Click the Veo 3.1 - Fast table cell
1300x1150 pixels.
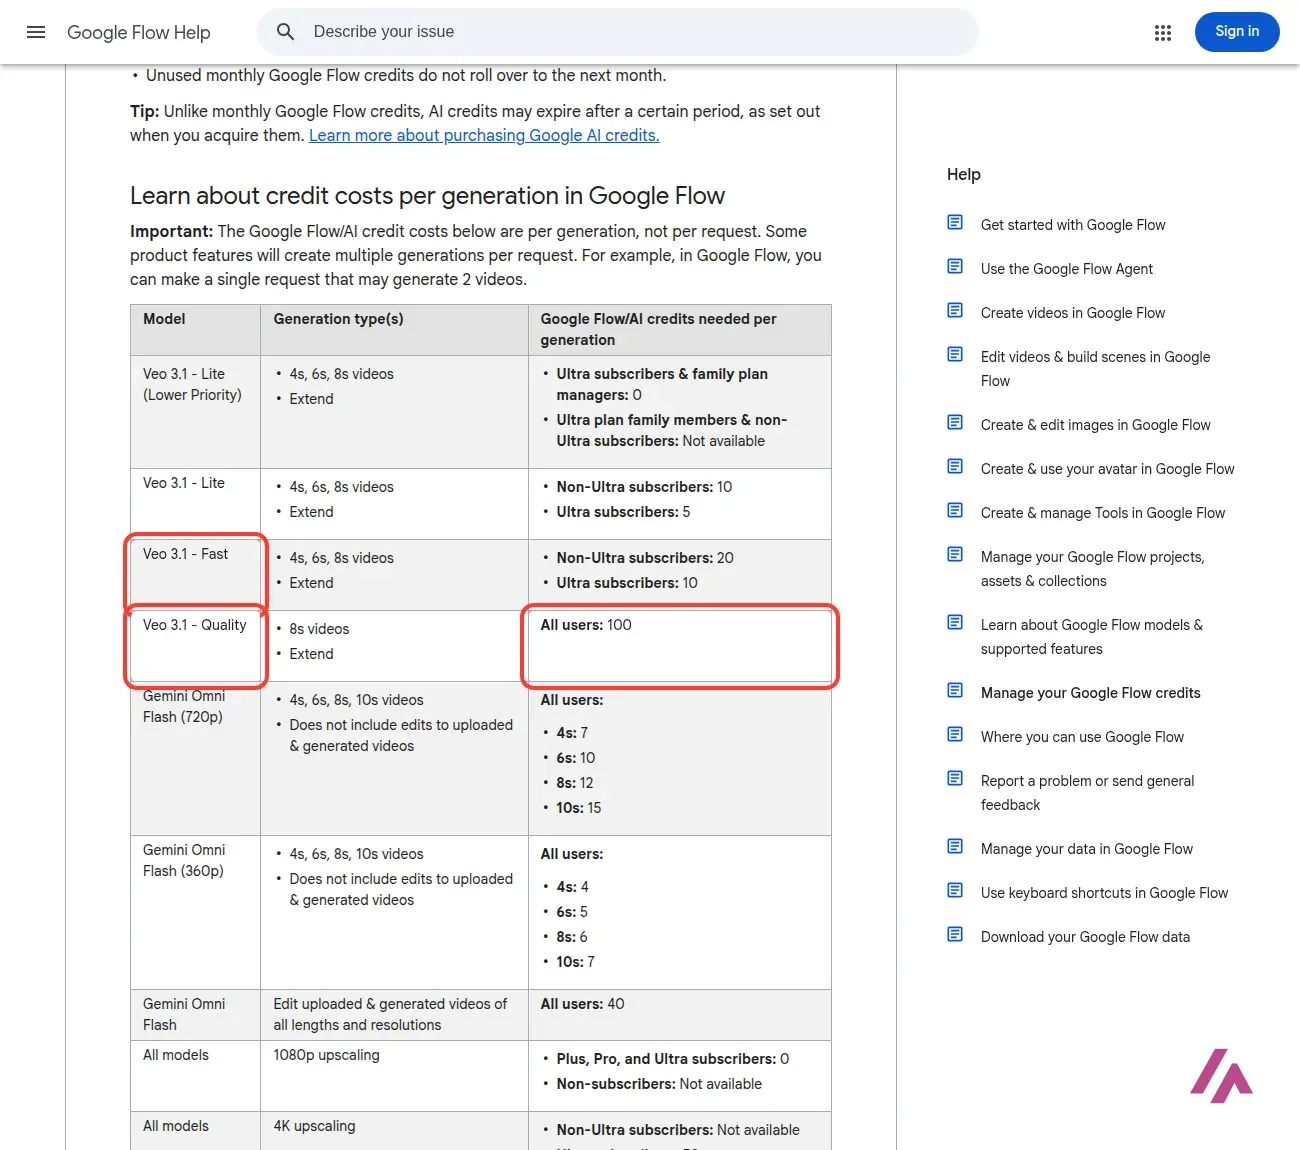pos(195,575)
